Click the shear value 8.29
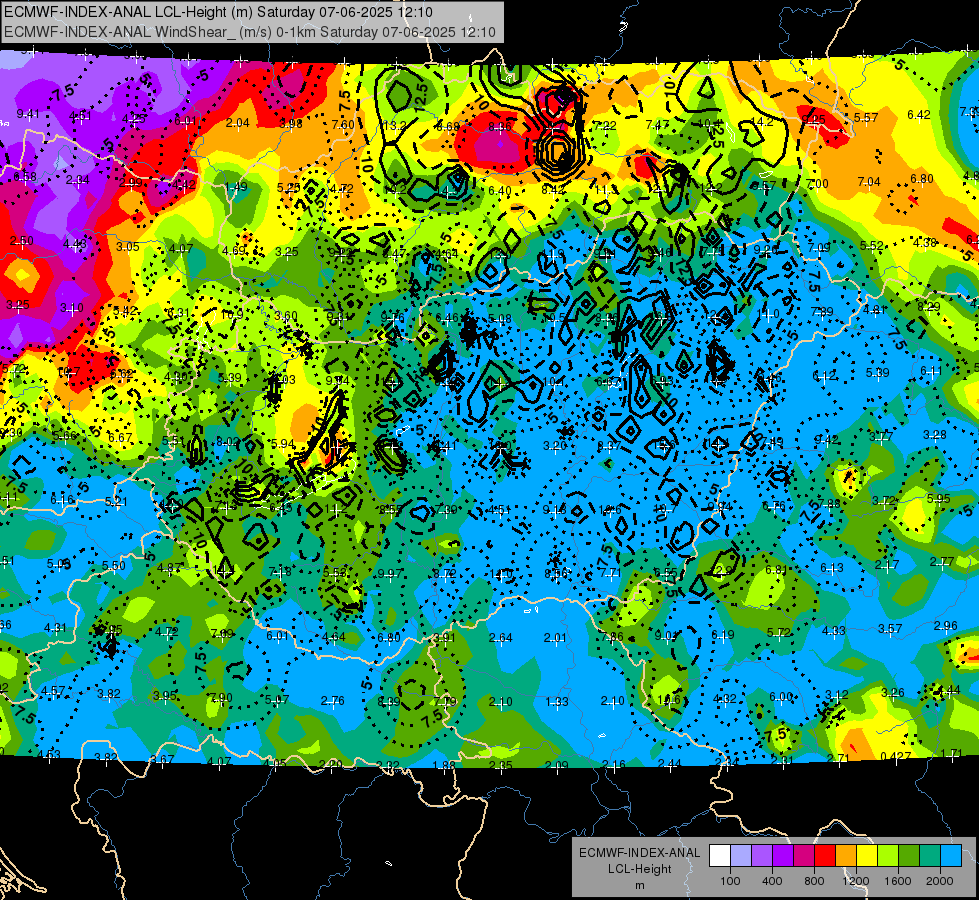The image size is (979, 900). click(x=929, y=306)
